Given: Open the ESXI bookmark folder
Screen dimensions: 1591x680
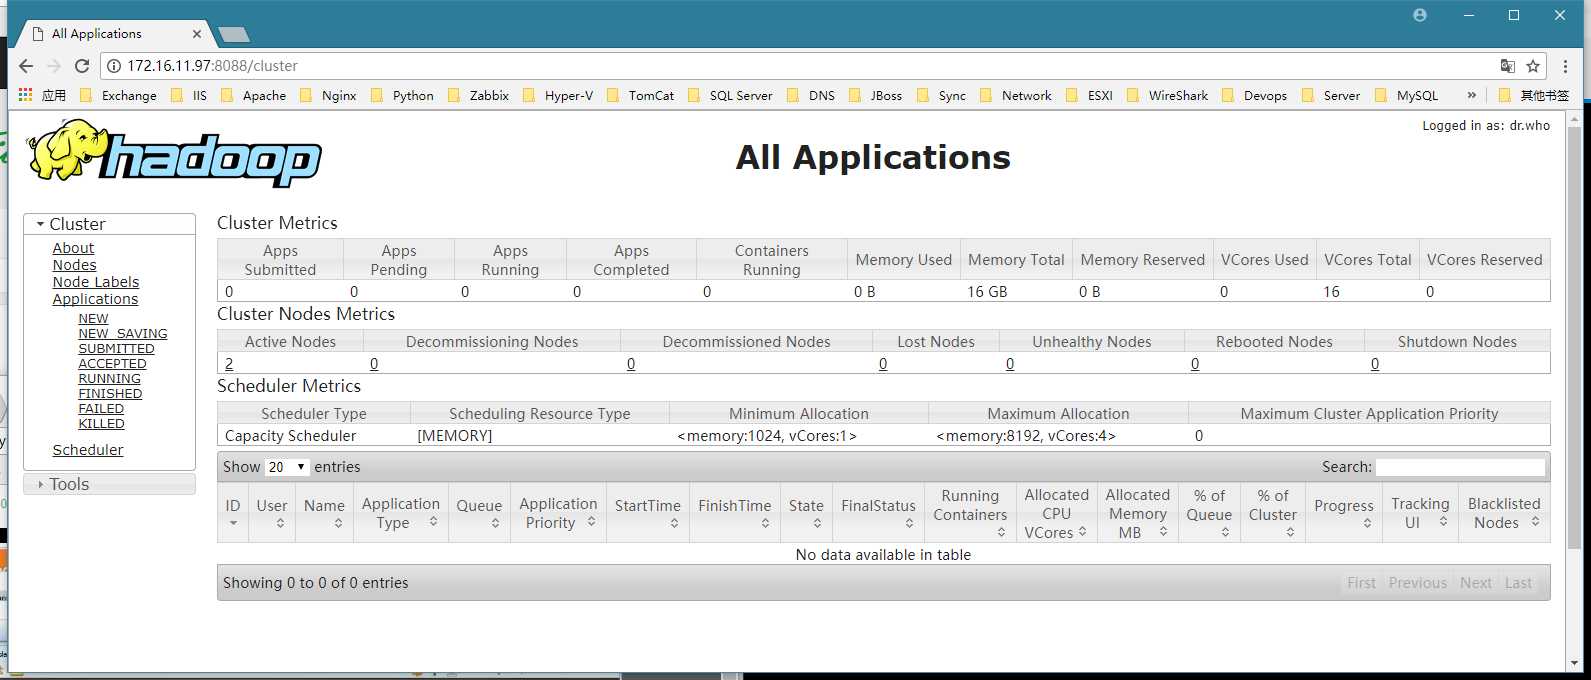Looking at the screenshot, I should coord(1089,95).
